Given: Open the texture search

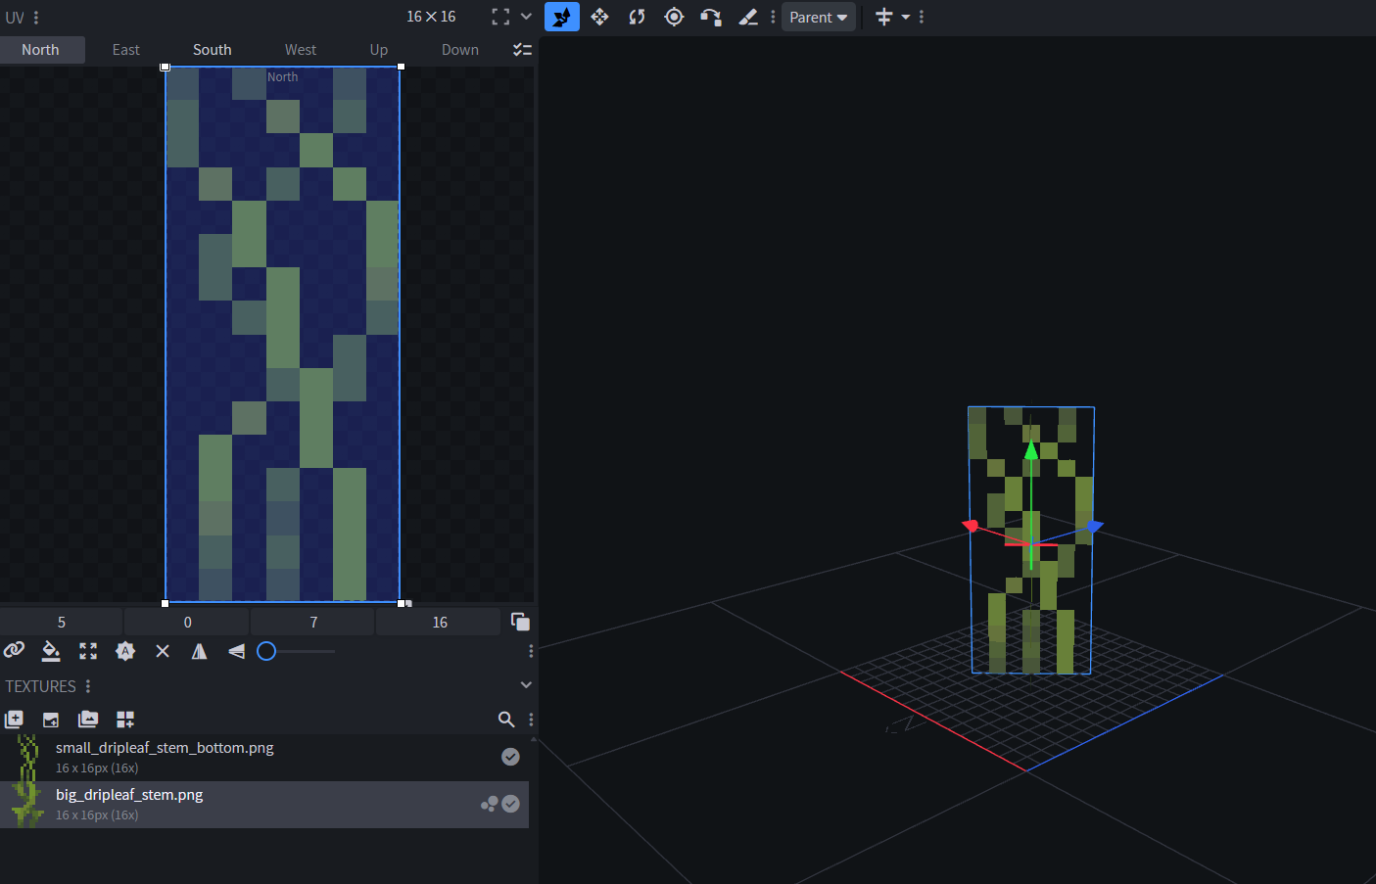Looking at the screenshot, I should coord(506,719).
